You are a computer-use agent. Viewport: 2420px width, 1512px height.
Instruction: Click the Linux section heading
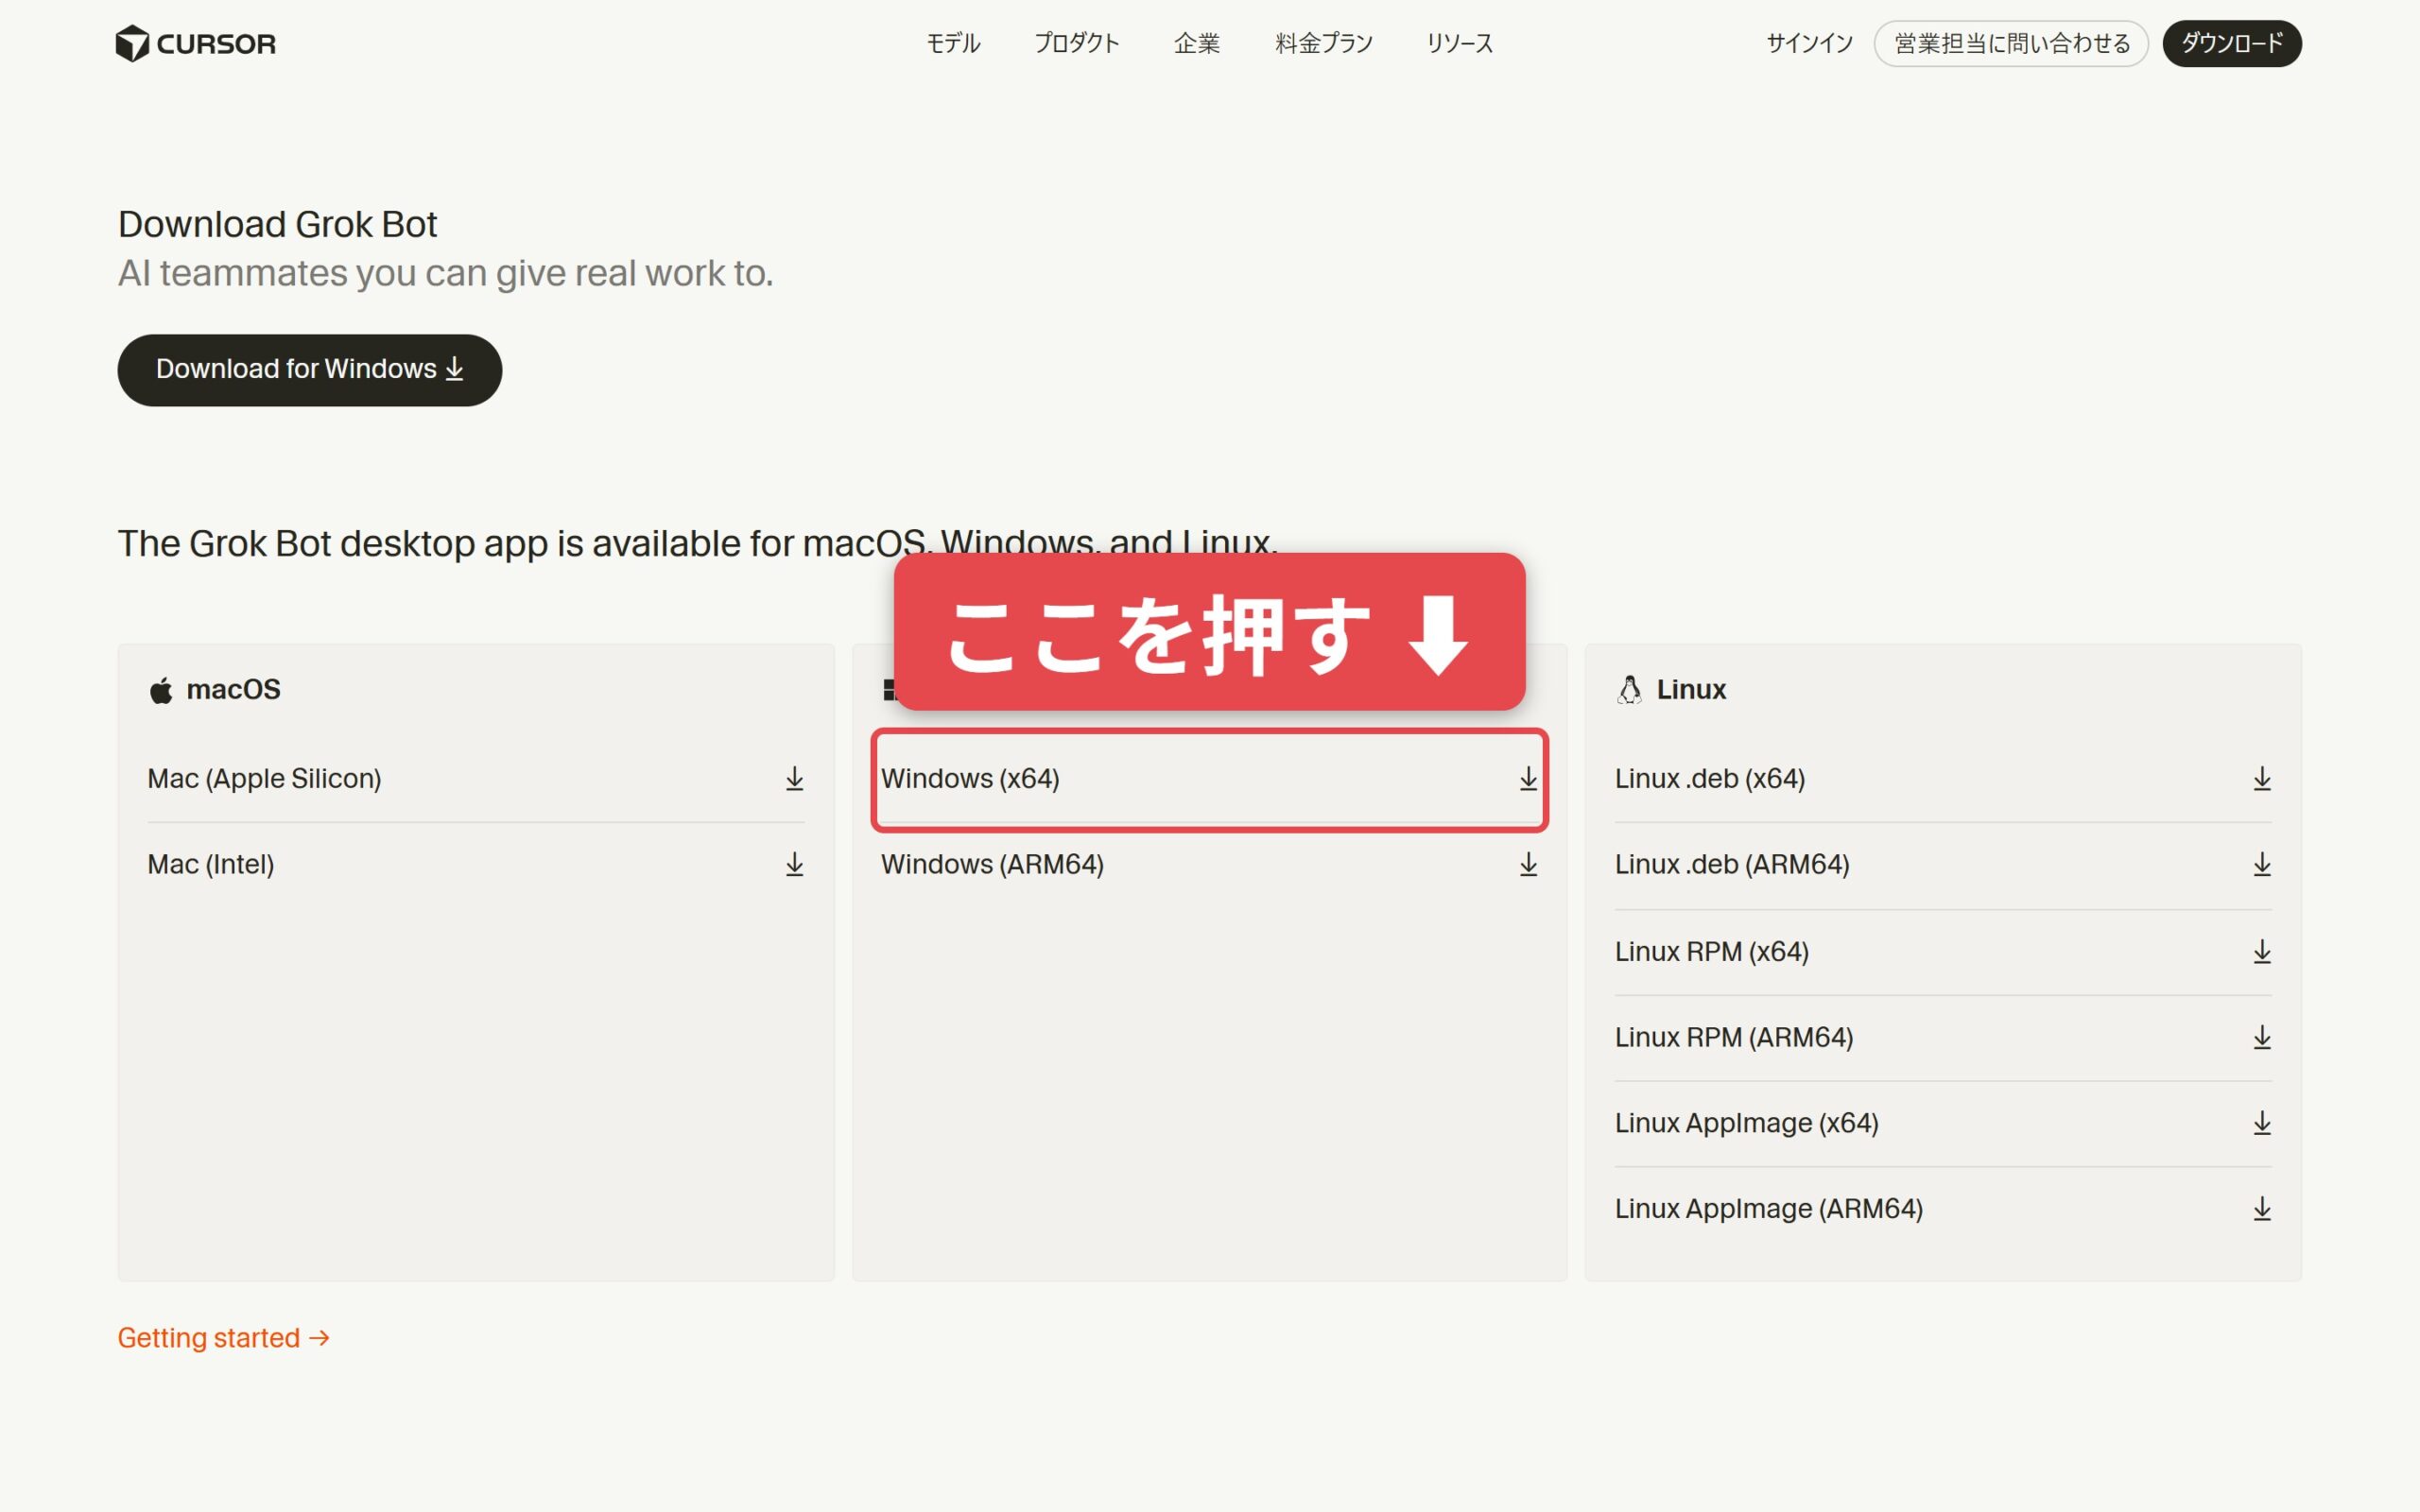pos(1691,690)
